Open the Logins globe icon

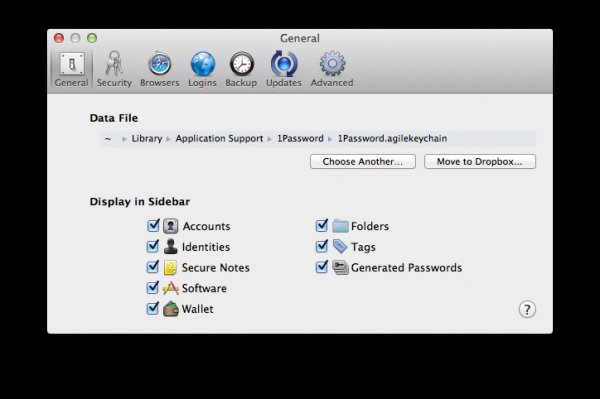pyautogui.click(x=202, y=64)
